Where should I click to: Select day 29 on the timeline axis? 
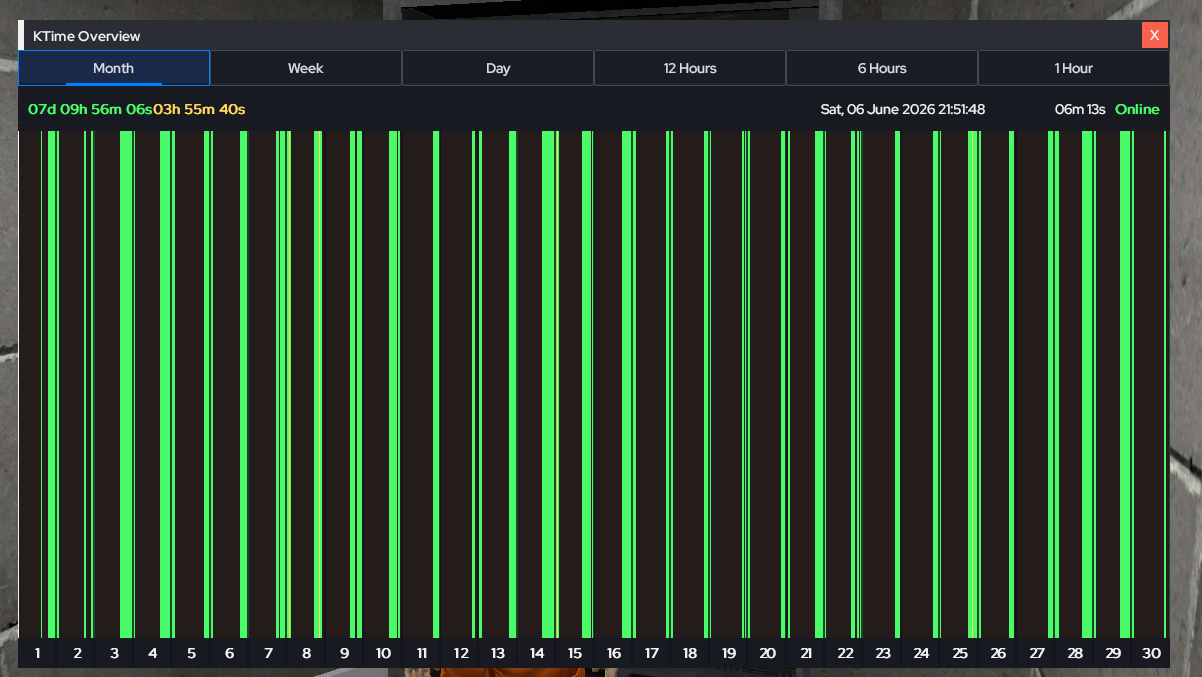pyautogui.click(x=1113, y=653)
